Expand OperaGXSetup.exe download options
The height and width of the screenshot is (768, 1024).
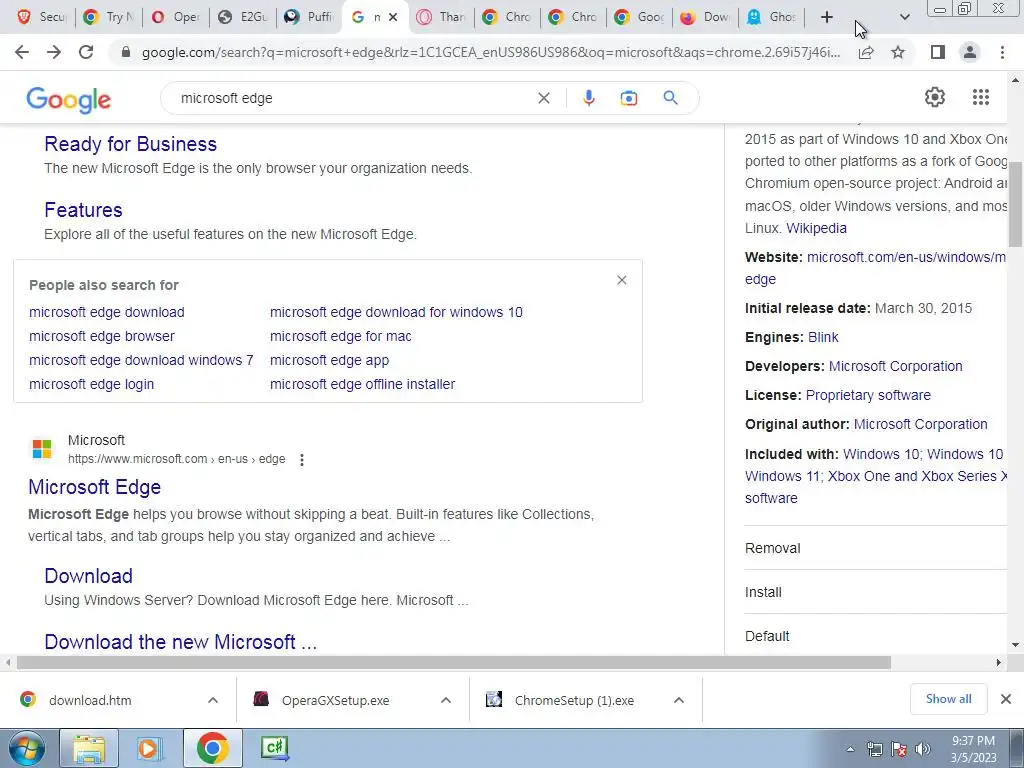point(446,700)
